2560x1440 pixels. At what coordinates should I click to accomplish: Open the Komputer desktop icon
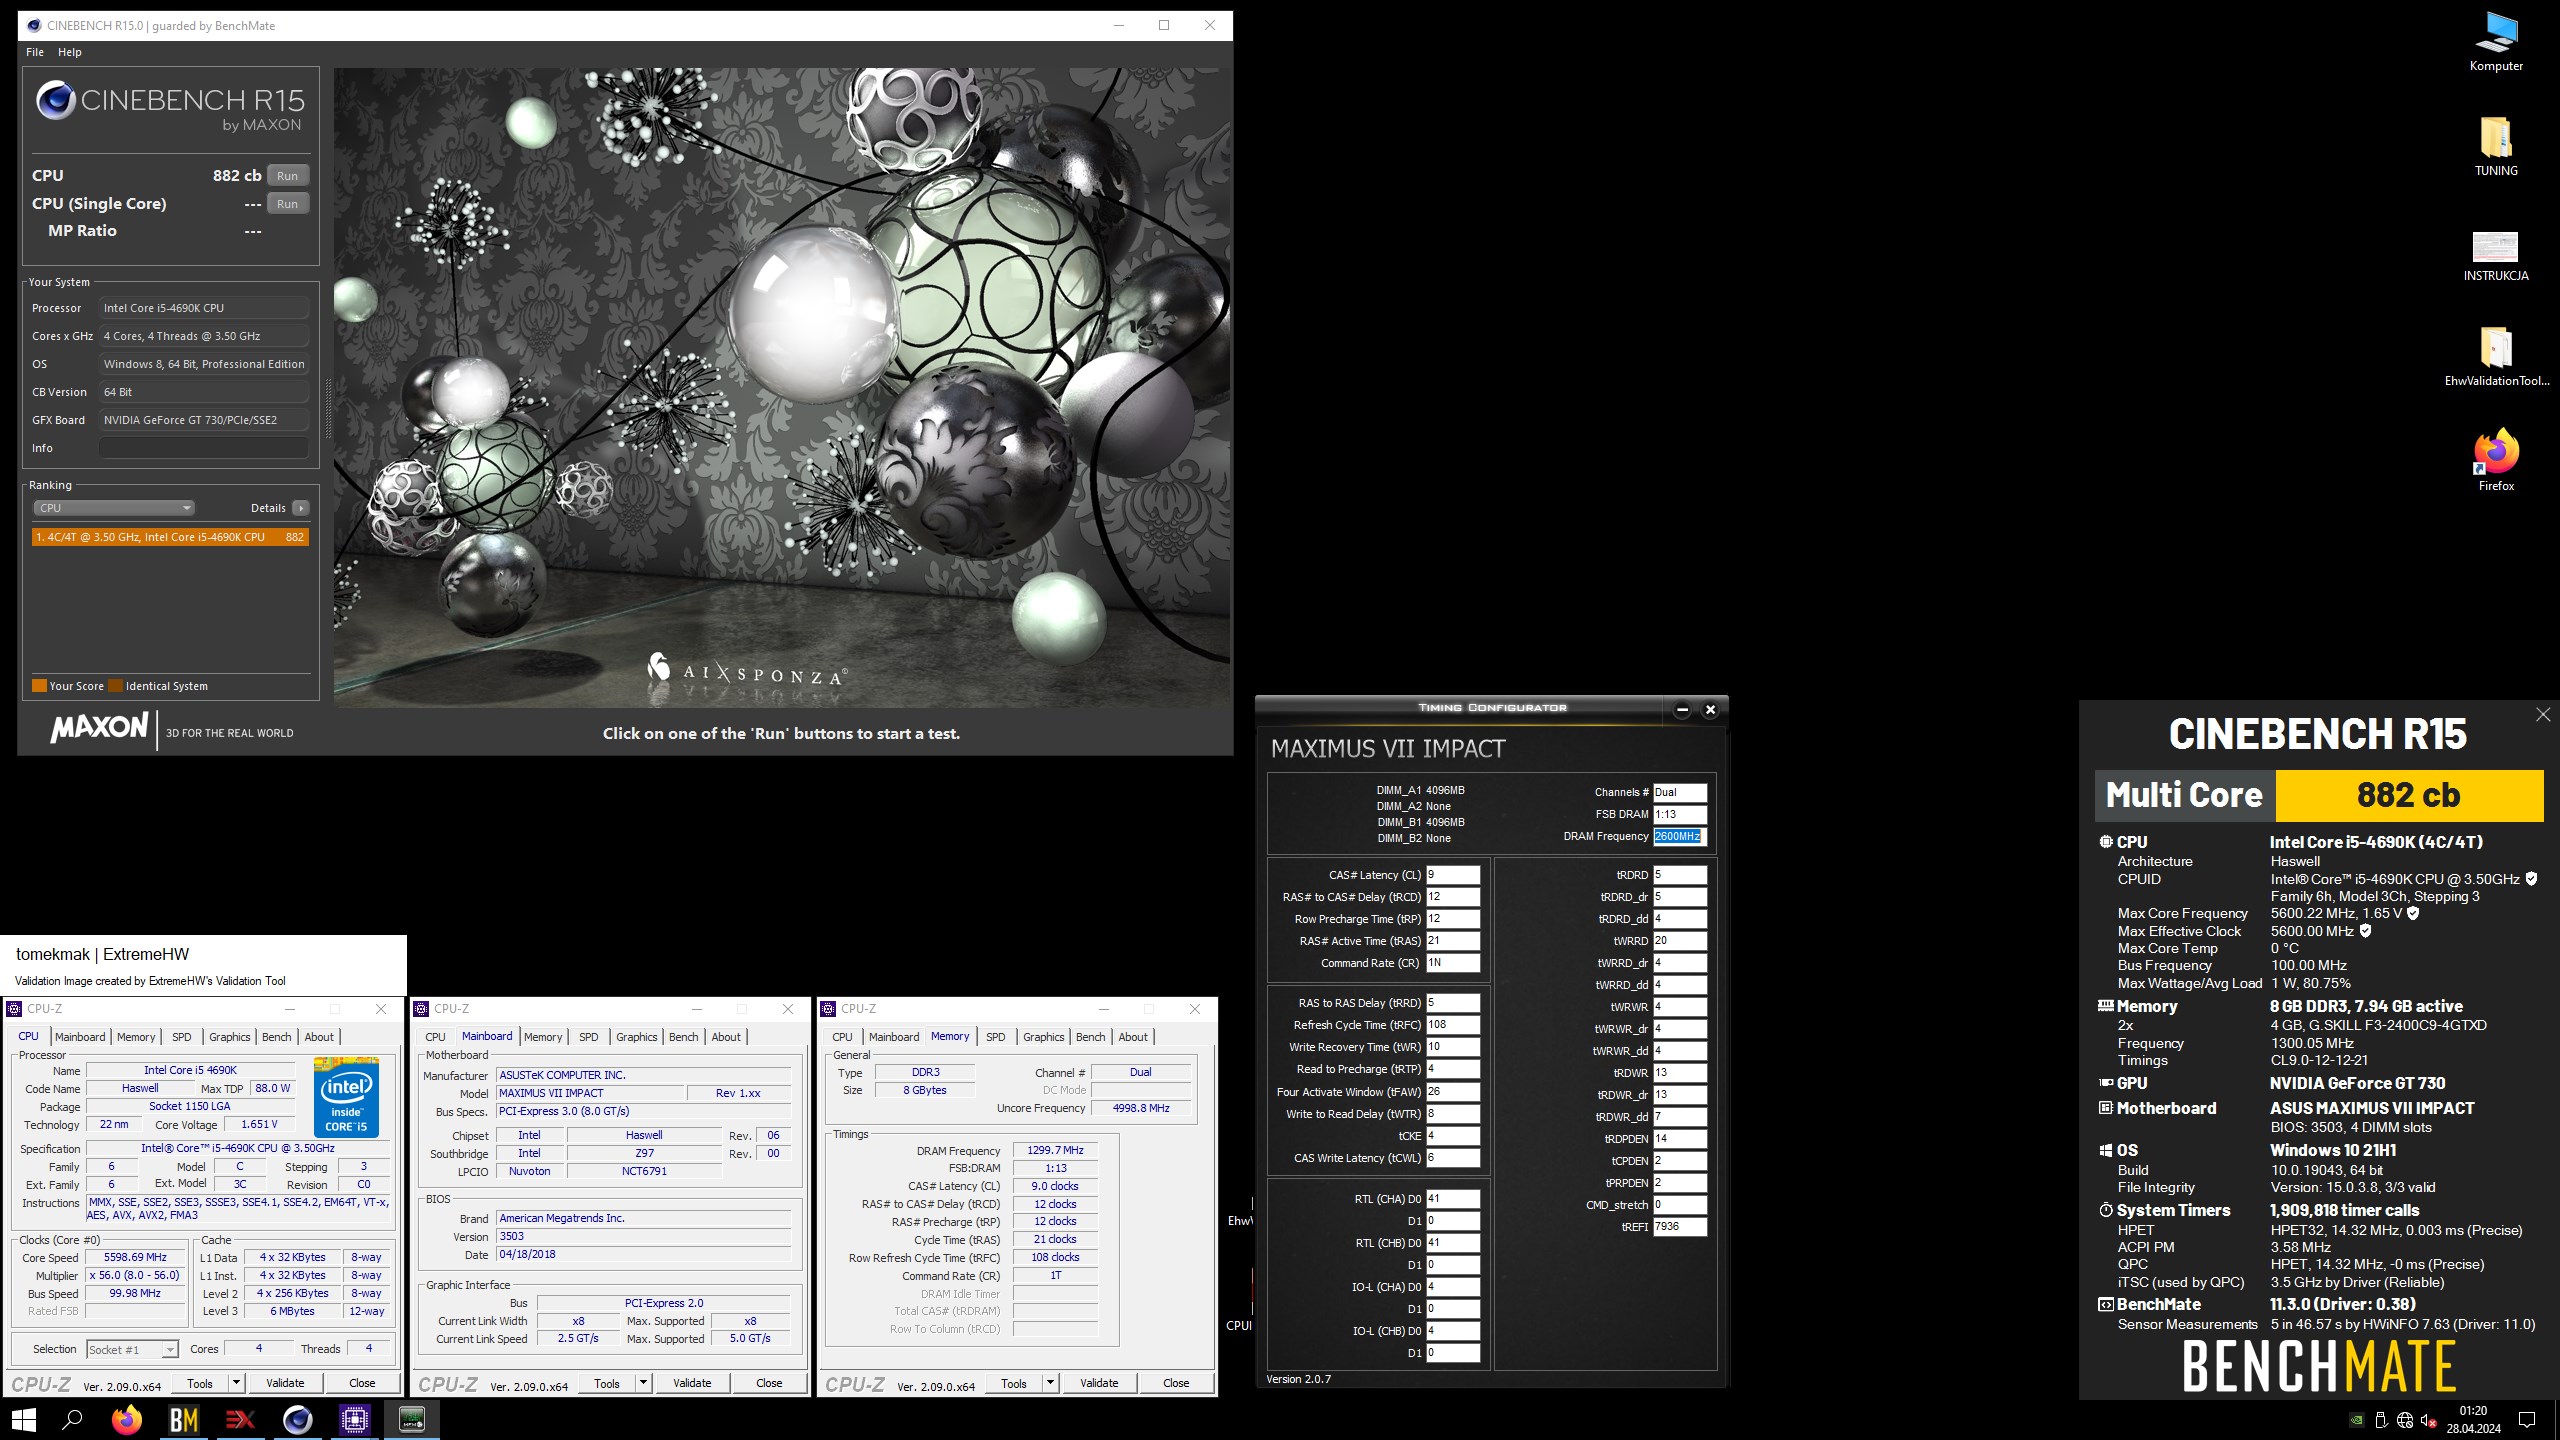(x=2496, y=42)
